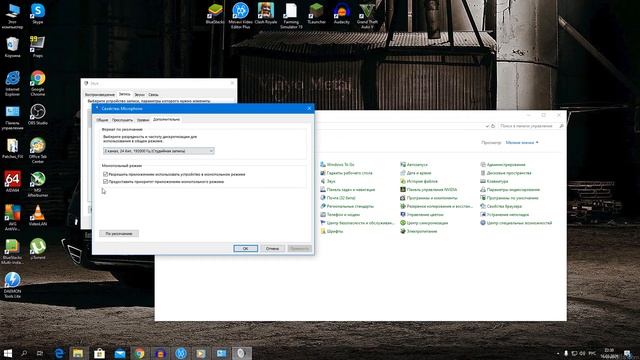Screen dimensions: 640x360
Task: Launch Audacity from the desktop
Action: 342,13
